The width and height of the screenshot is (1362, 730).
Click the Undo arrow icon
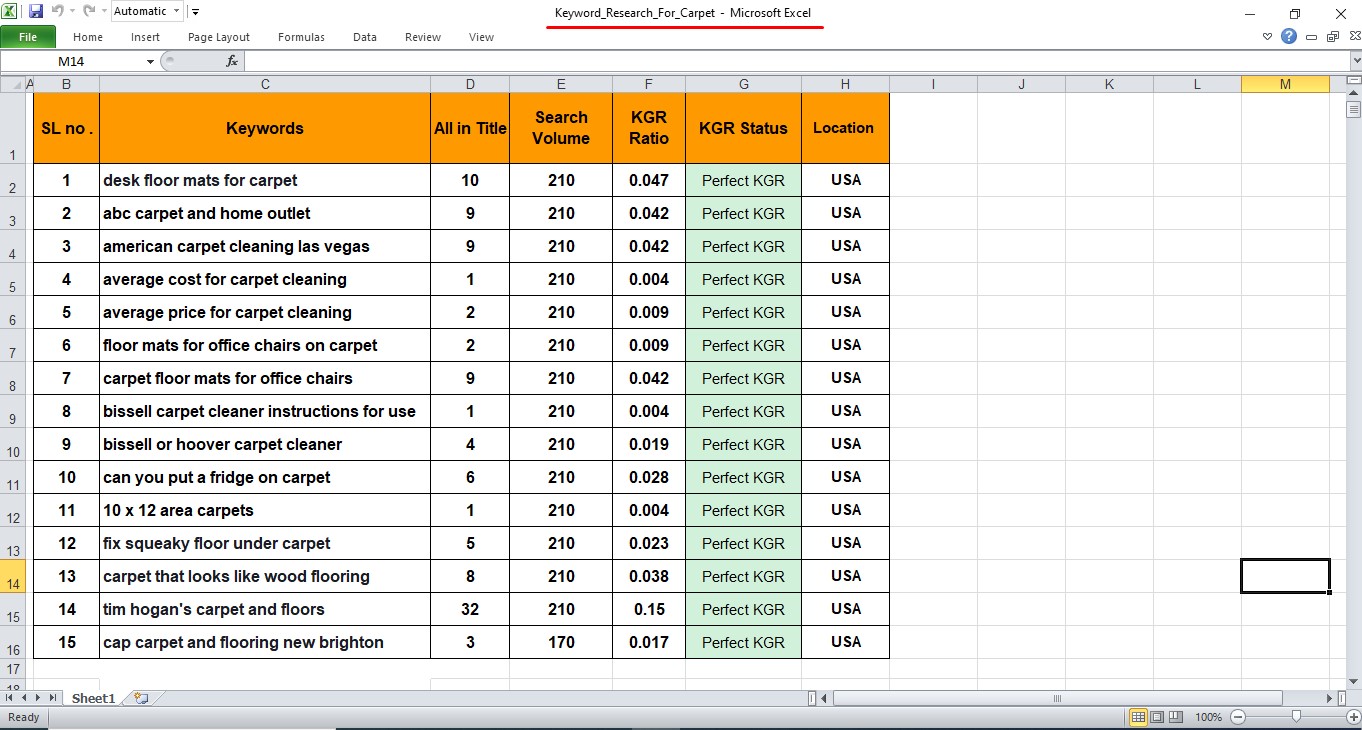click(x=58, y=12)
